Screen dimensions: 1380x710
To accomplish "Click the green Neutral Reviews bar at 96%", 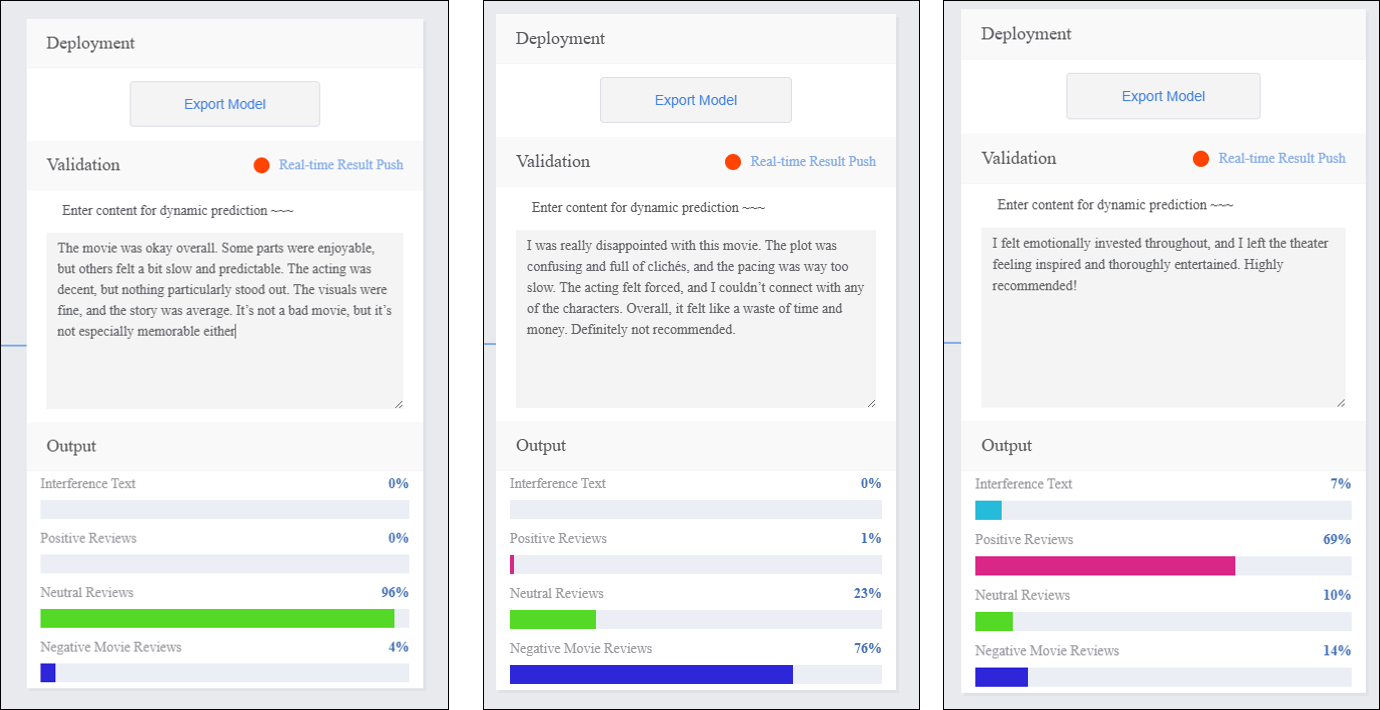I will [217, 619].
